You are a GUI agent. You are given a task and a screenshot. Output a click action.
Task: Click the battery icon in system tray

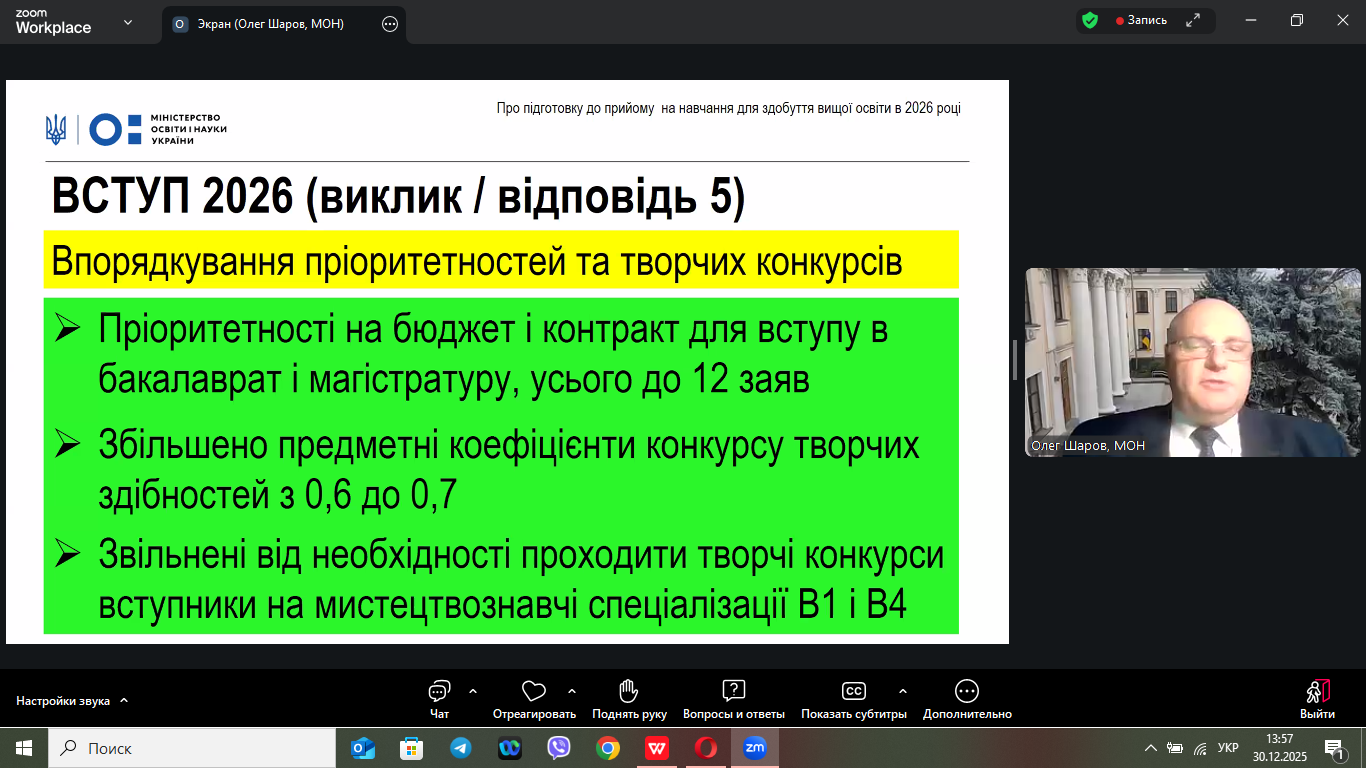[x=1175, y=748]
